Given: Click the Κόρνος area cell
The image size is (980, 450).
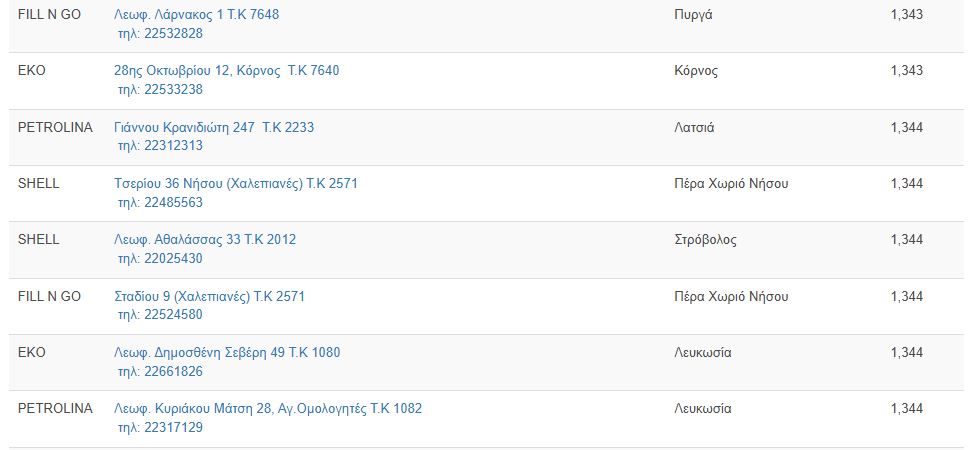Looking at the screenshot, I should (697, 71).
